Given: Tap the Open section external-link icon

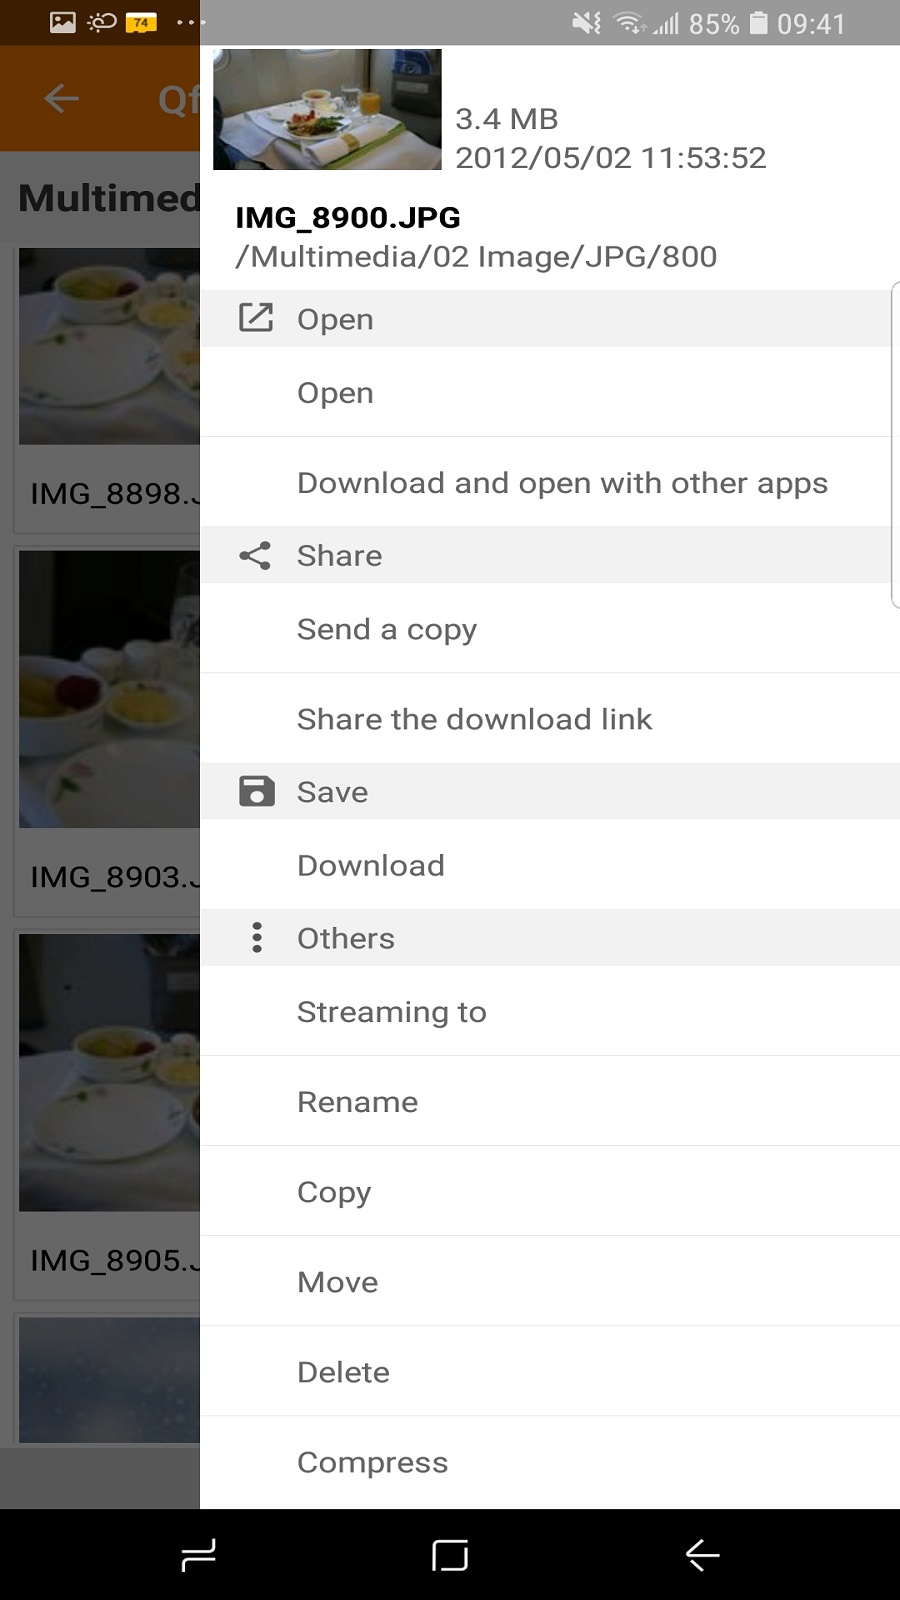Looking at the screenshot, I should pyautogui.click(x=256, y=318).
